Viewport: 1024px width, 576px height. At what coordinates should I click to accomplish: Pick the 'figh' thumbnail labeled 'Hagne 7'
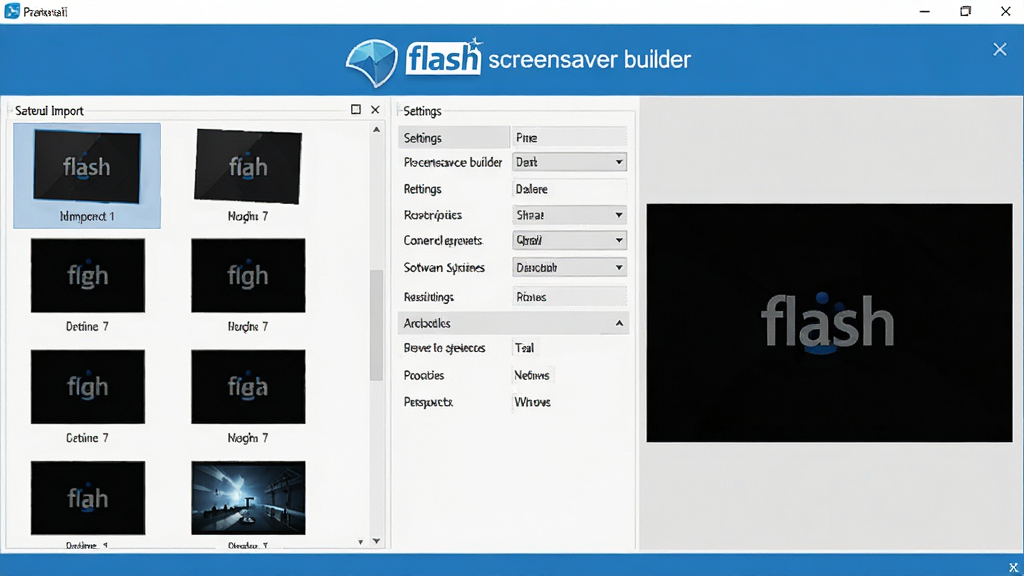pos(248,275)
